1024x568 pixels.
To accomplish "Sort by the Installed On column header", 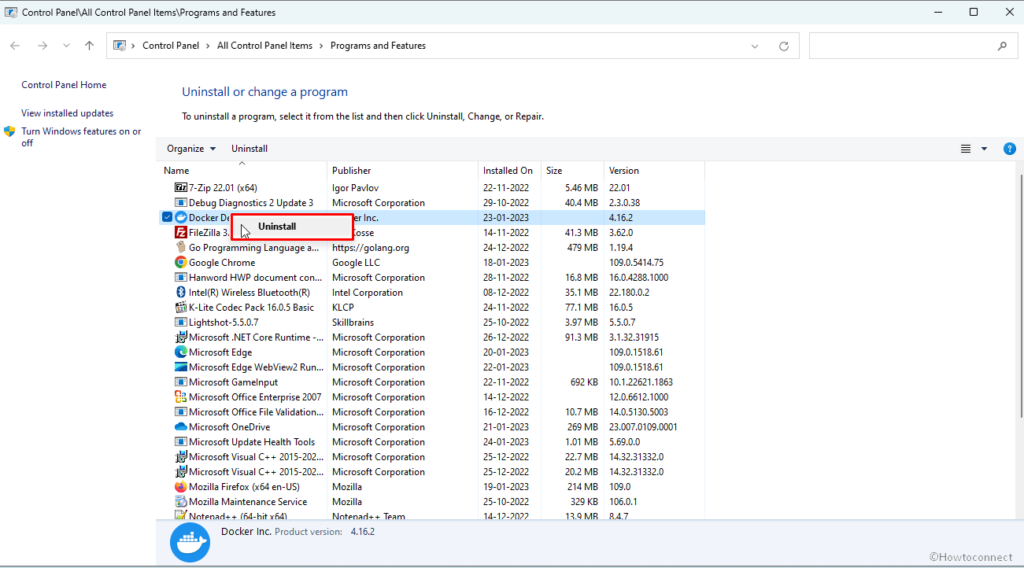I will [509, 170].
